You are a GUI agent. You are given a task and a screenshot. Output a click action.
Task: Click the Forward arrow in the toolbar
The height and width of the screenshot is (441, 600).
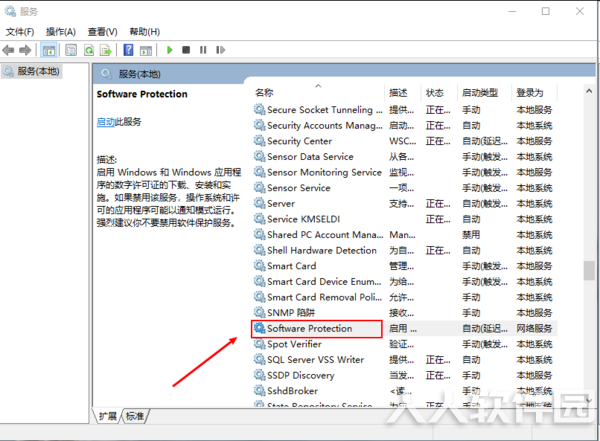click(x=25, y=50)
